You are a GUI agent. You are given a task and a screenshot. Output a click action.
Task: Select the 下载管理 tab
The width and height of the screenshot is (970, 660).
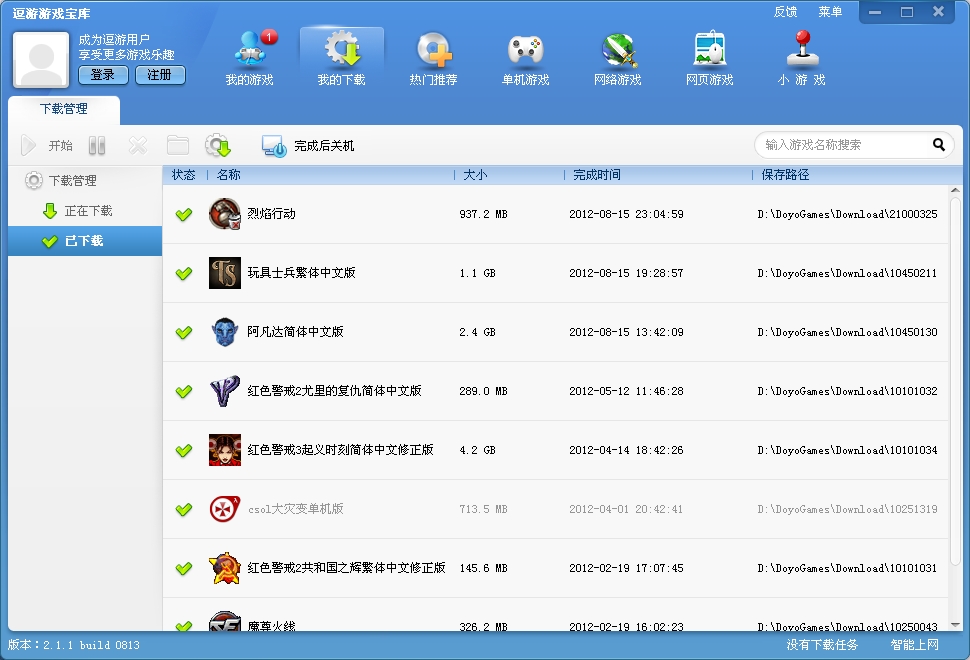pyautogui.click(x=64, y=109)
